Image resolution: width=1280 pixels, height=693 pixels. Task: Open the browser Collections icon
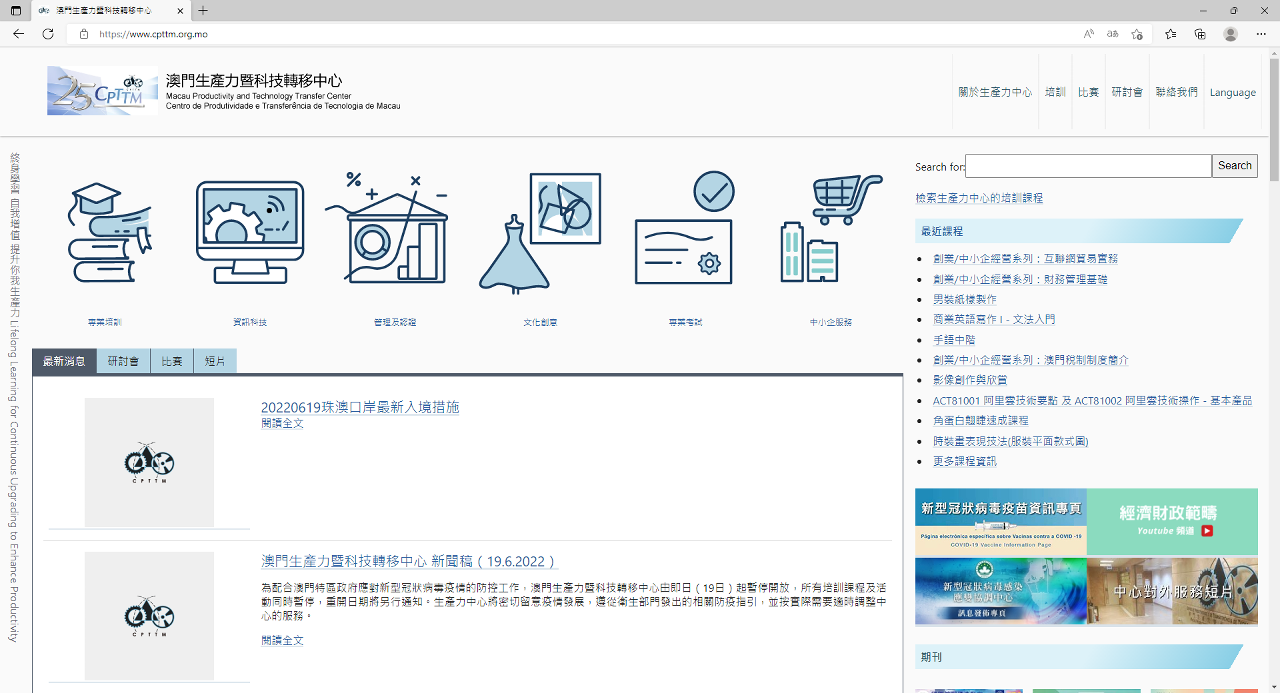click(1200, 34)
